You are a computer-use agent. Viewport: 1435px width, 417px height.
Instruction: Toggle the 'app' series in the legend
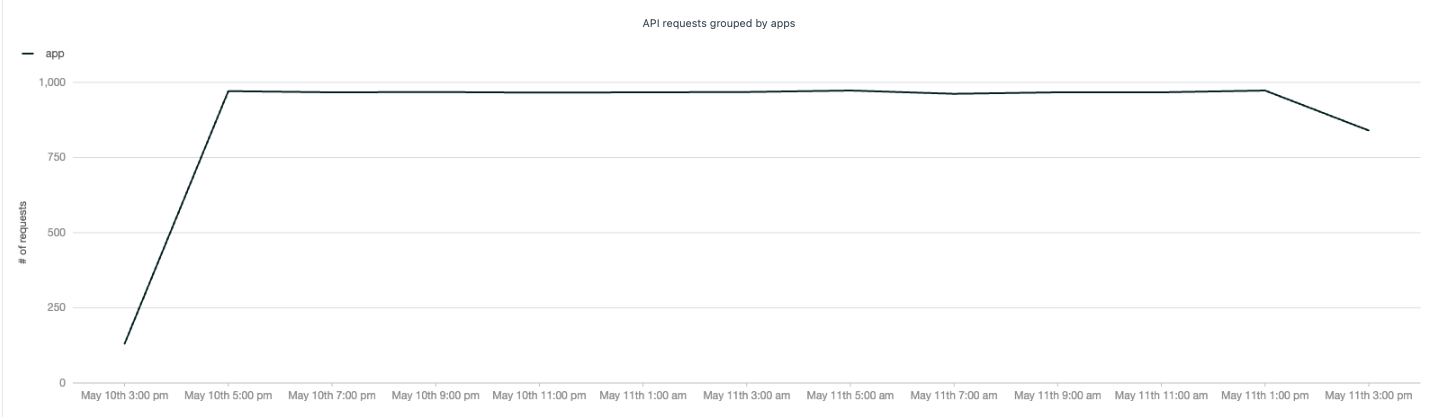click(x=55, y=54)
